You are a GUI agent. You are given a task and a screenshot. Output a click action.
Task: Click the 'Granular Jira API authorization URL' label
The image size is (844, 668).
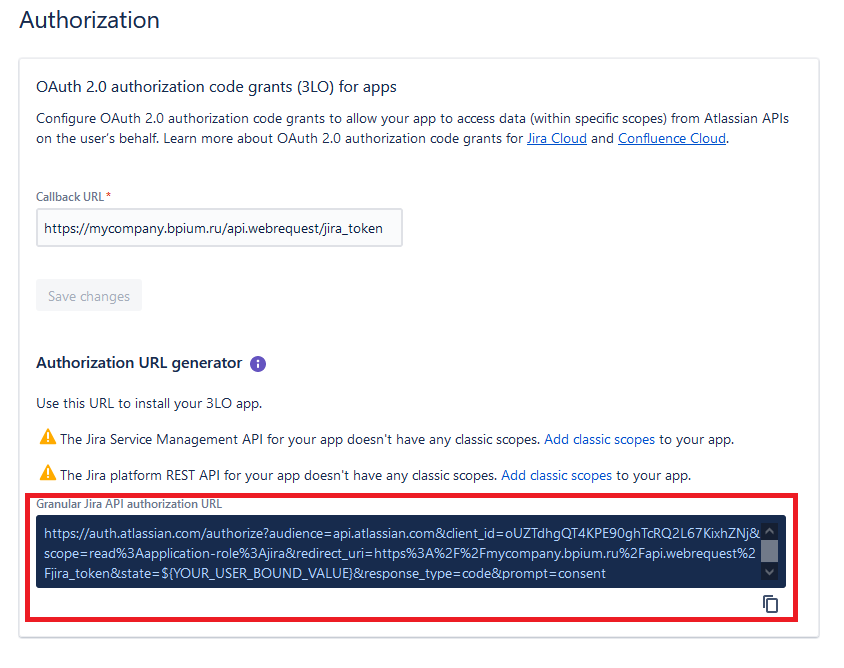(x=129, y=504)
